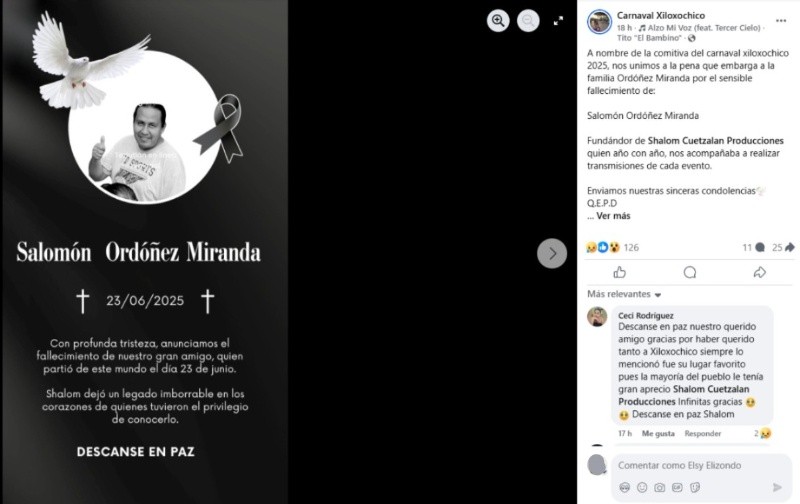
Task: Insert a GIF in comment
Action: tap(677, 488)
